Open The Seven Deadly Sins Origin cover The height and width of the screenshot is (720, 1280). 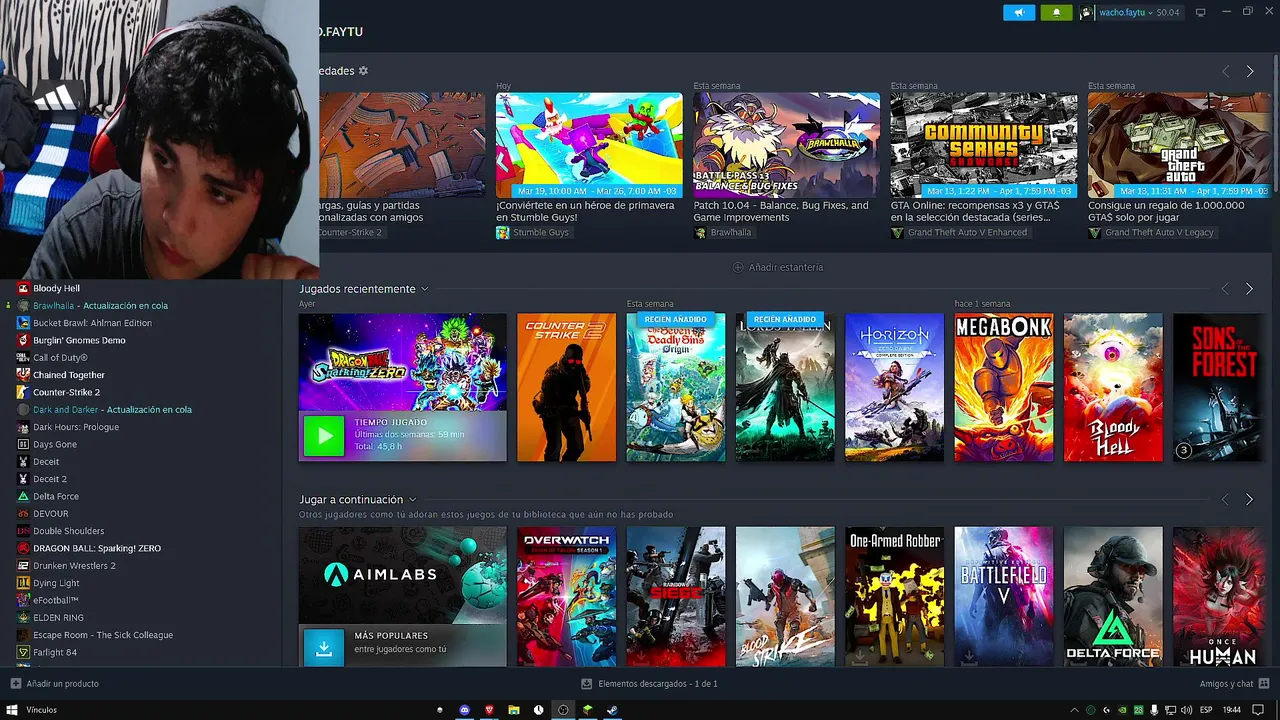click(x=676, y=388)
